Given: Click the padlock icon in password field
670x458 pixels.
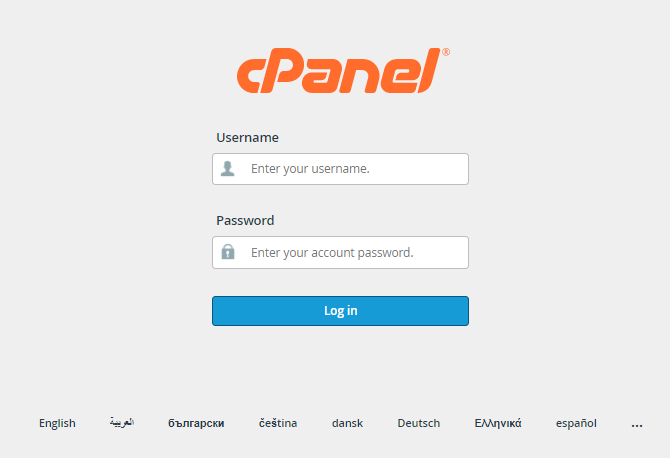Looking at the screenshot, I should [228, 252].
